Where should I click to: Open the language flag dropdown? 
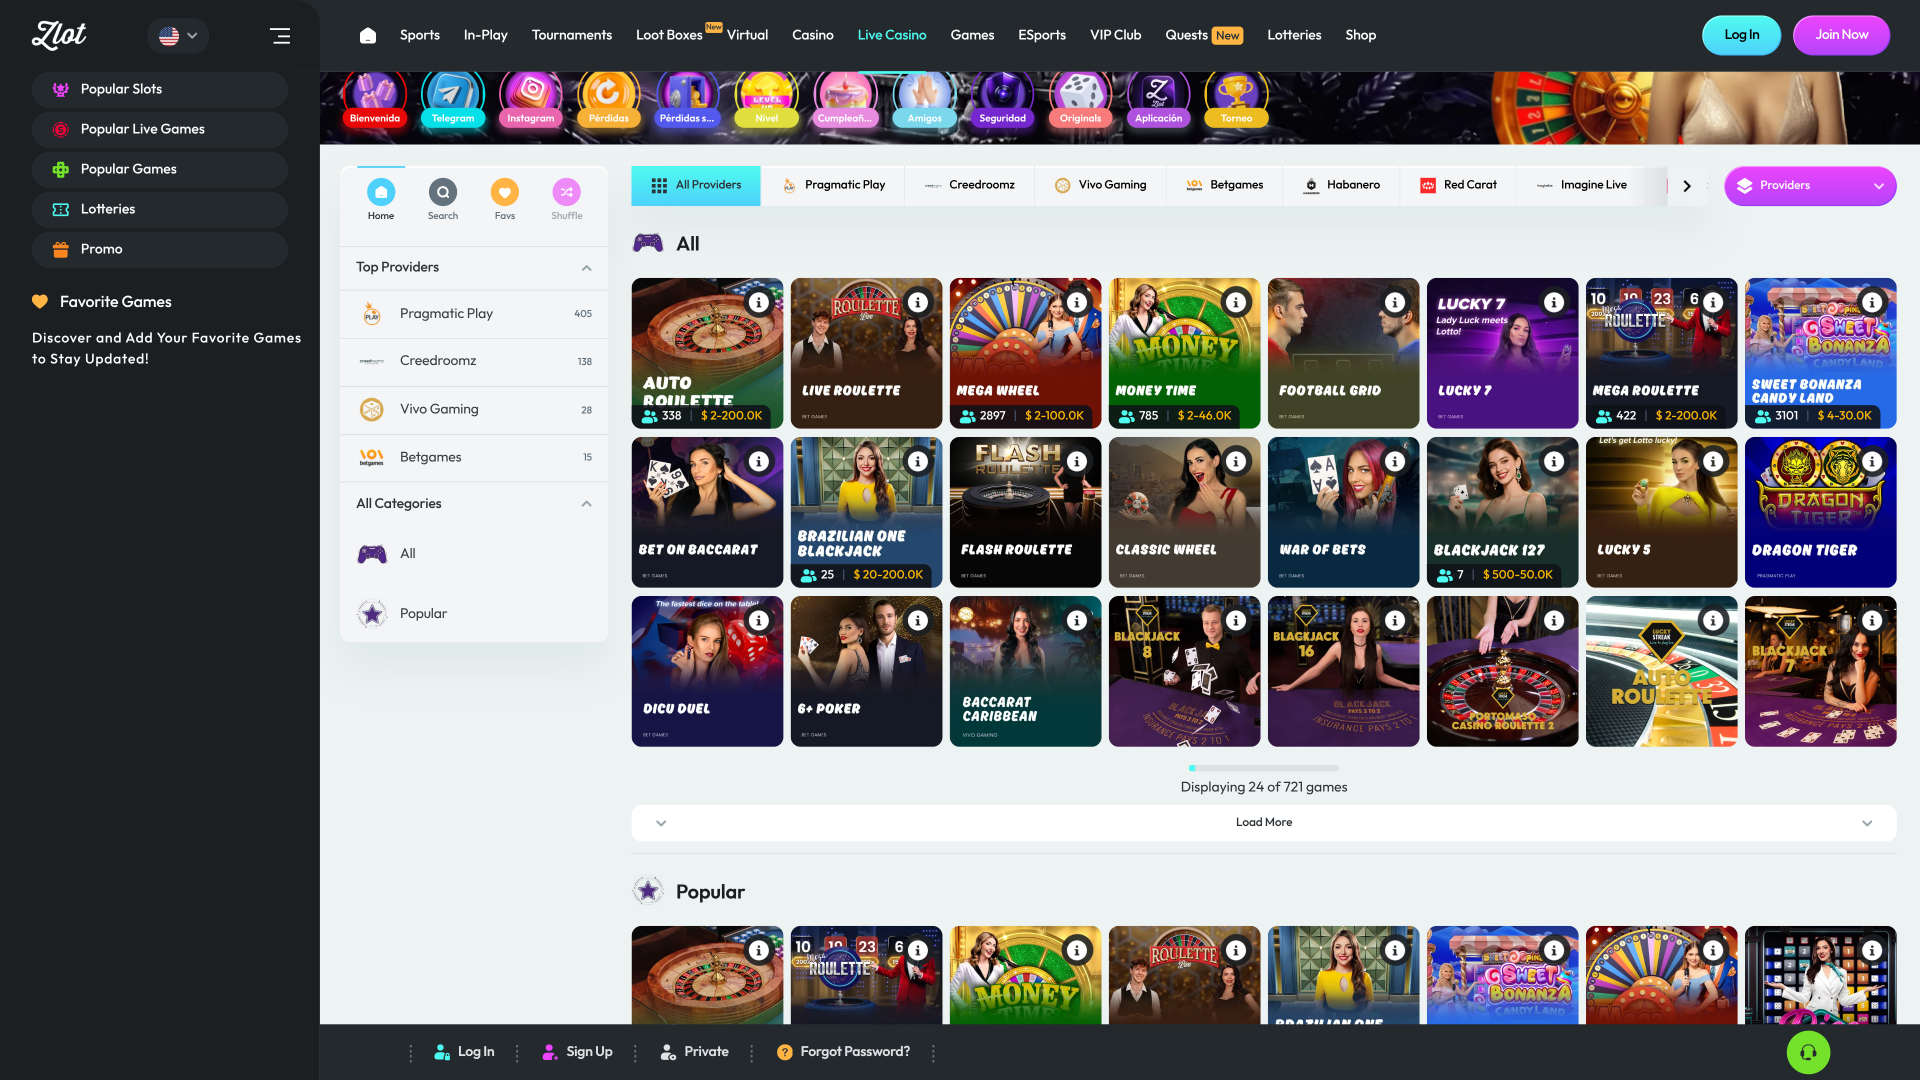(x=178, y=36)
